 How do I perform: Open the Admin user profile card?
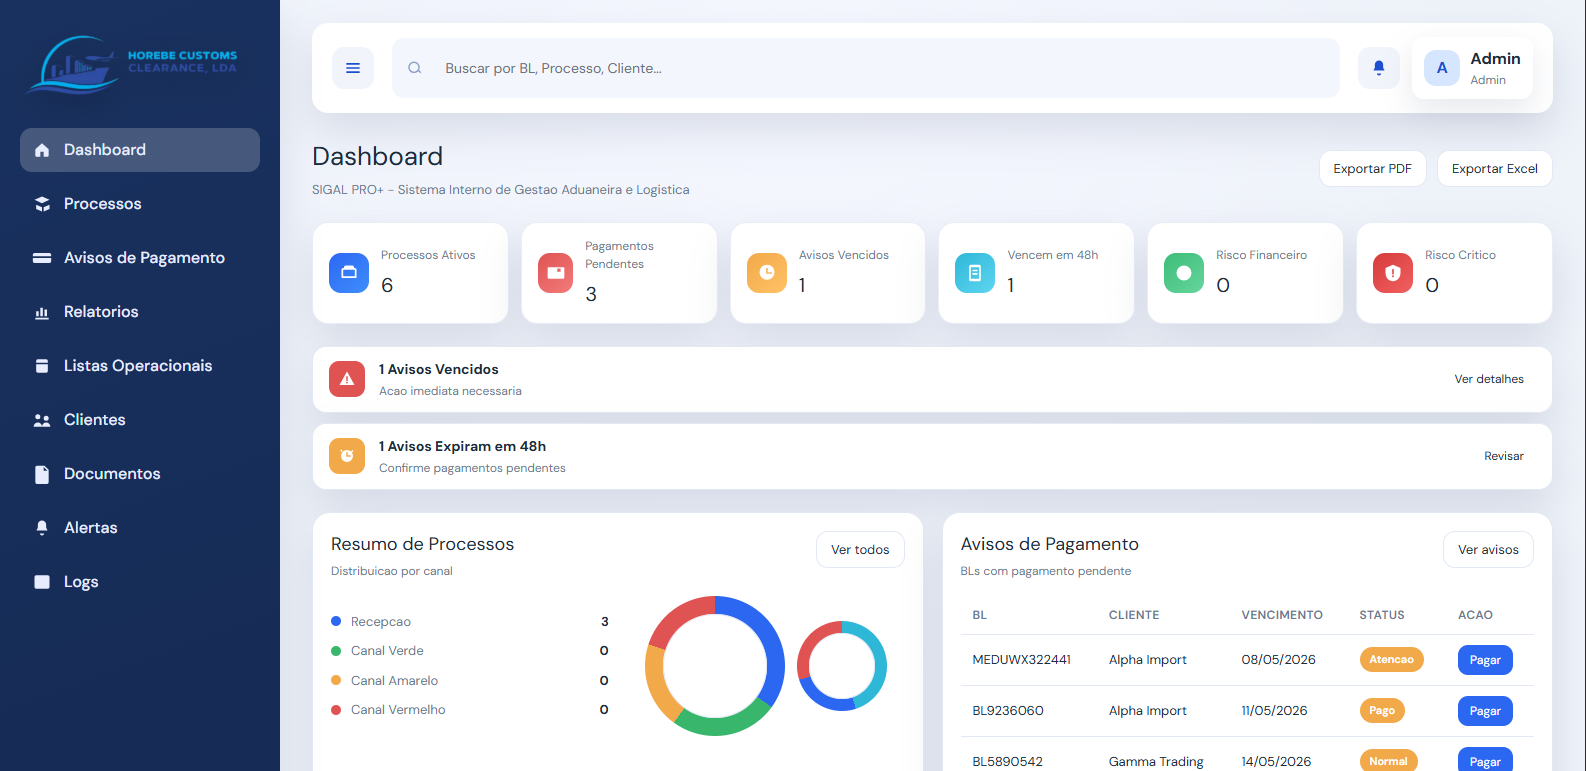tap(1472, 68)
